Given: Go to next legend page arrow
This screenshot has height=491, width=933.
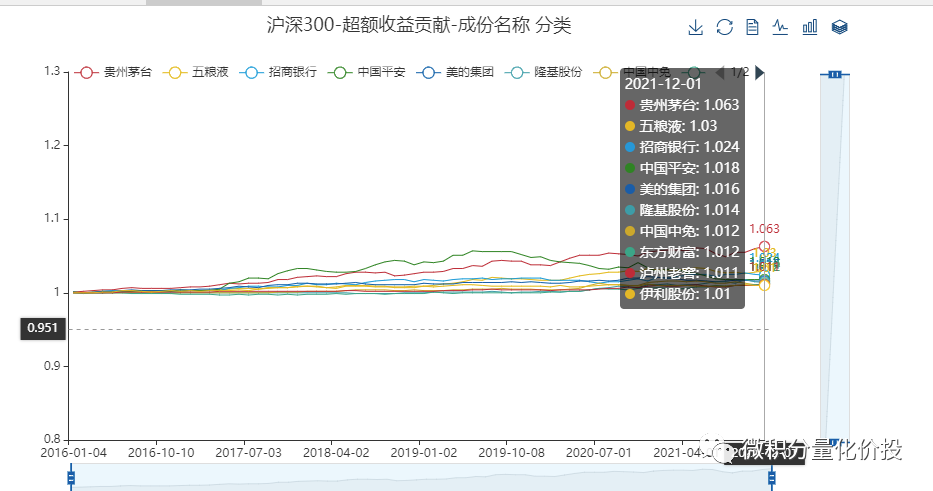Looking at the screenshot, I should point(760,73).
